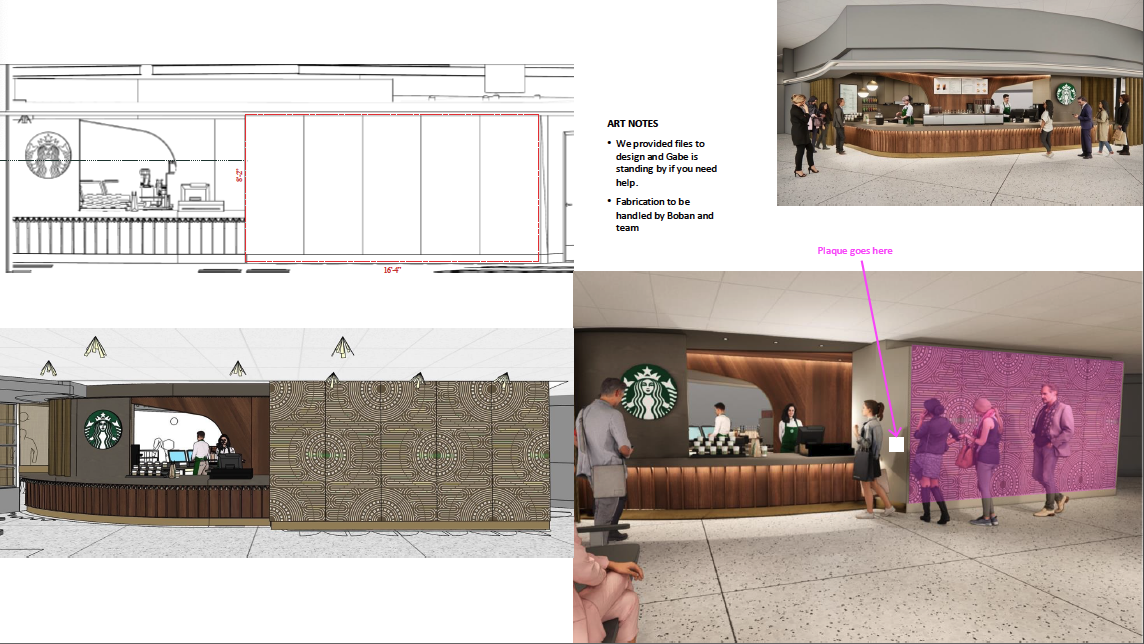The image size is (1144, 644).
Task: Select the red vertical height dimension text
Action: pyautogui.click(x=239, y=175)
